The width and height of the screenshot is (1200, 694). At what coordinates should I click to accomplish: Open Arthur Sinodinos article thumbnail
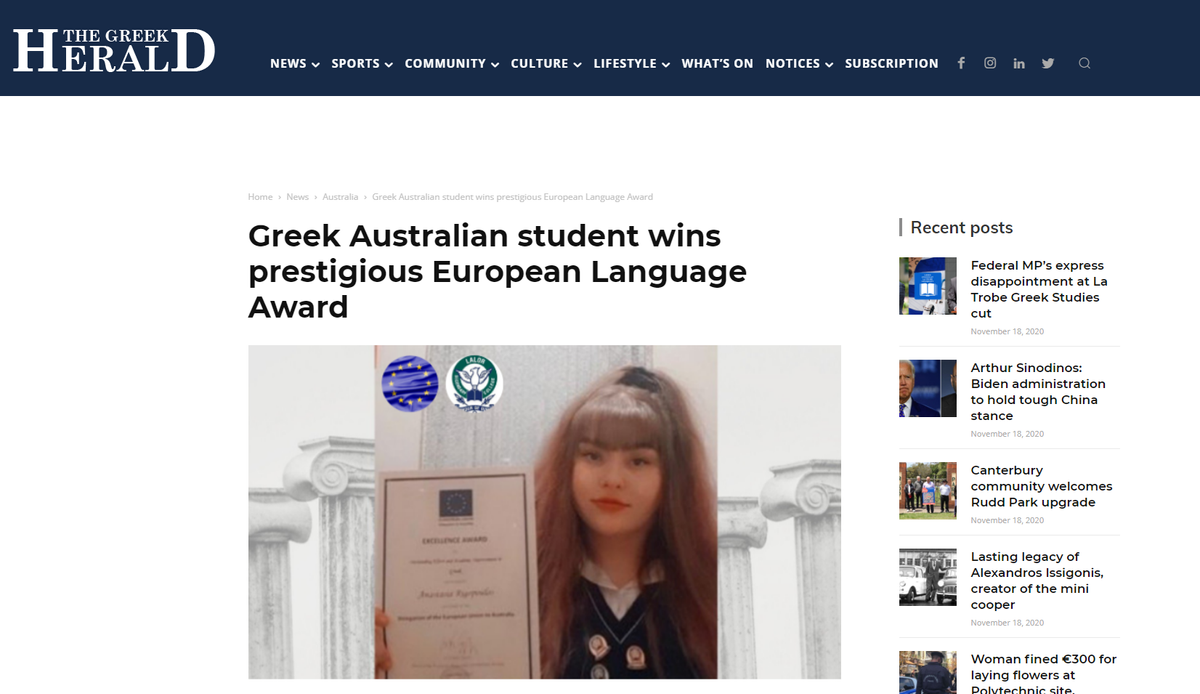click(x=928, y=388)
